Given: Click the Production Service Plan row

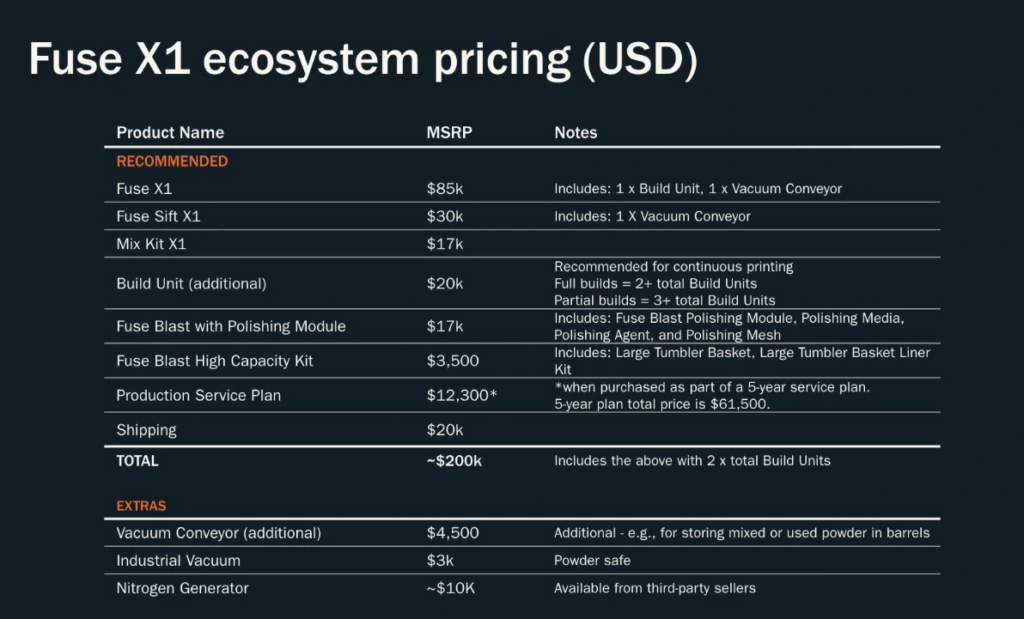Looking at the screenshot, I should click(522, 395).
